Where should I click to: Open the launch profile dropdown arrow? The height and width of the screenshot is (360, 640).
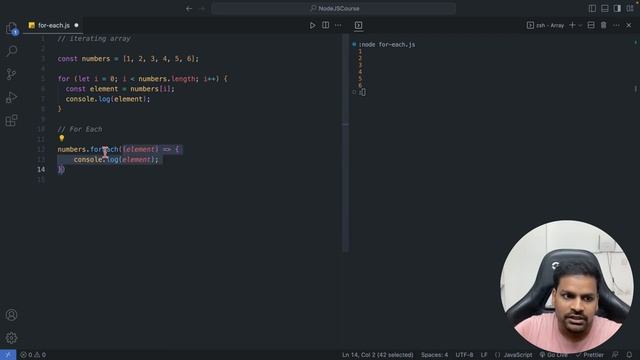[580, 25]
